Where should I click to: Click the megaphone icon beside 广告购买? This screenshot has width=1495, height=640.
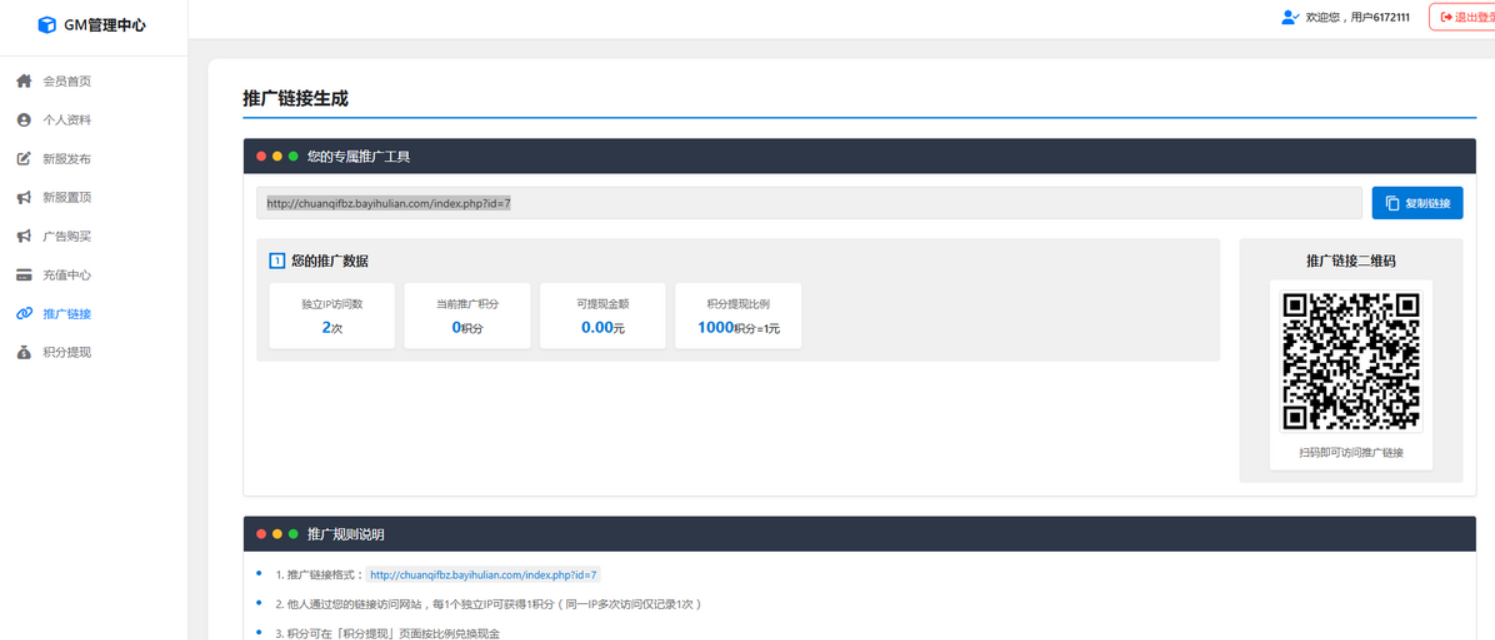(24, 237)
